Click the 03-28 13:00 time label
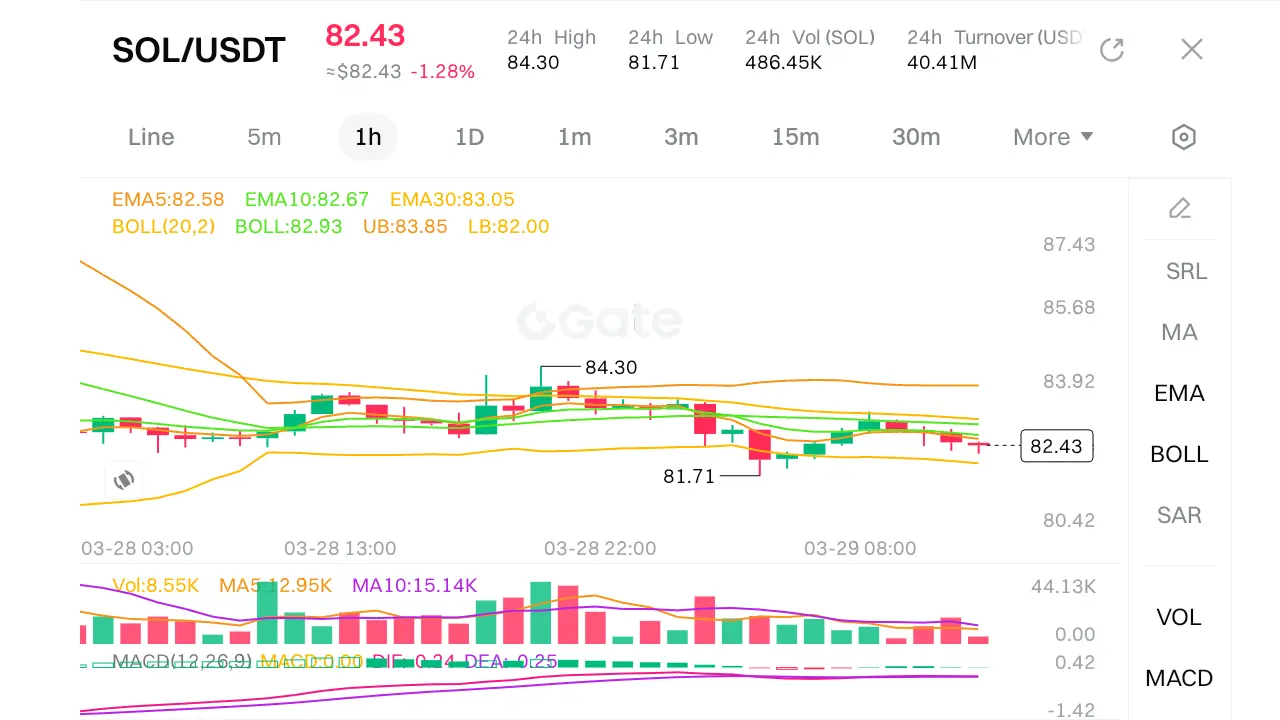The image size is (1280, 720). [340, 548]
